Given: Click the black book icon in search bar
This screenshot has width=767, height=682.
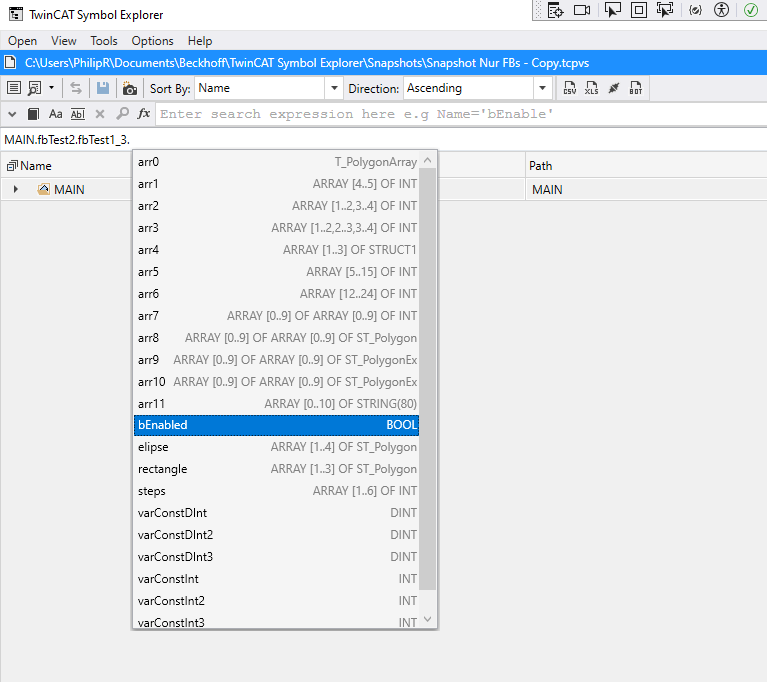Looking at the screenshot, I should pyautogui.click(x=33, y=114).
